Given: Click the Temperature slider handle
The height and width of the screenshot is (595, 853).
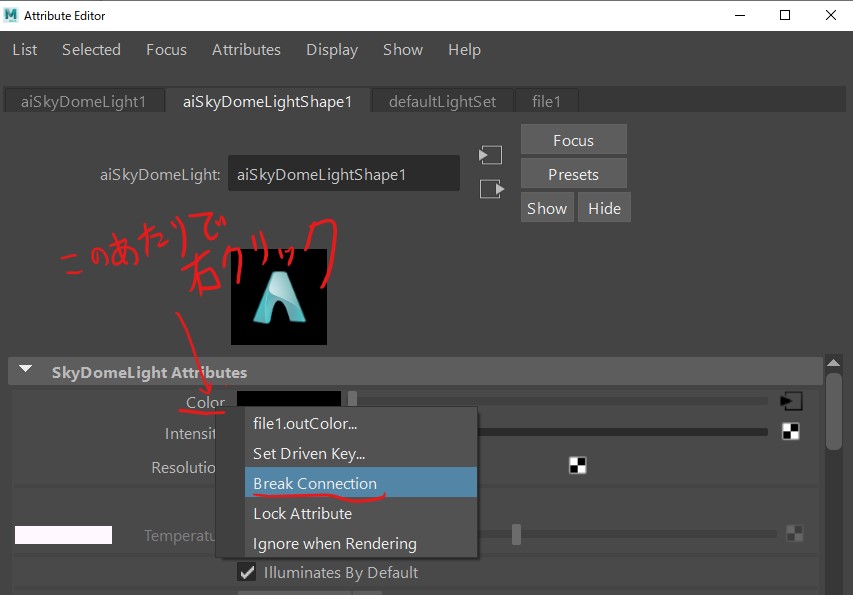Looking at the screenshot, I should [x=516, y=534].
